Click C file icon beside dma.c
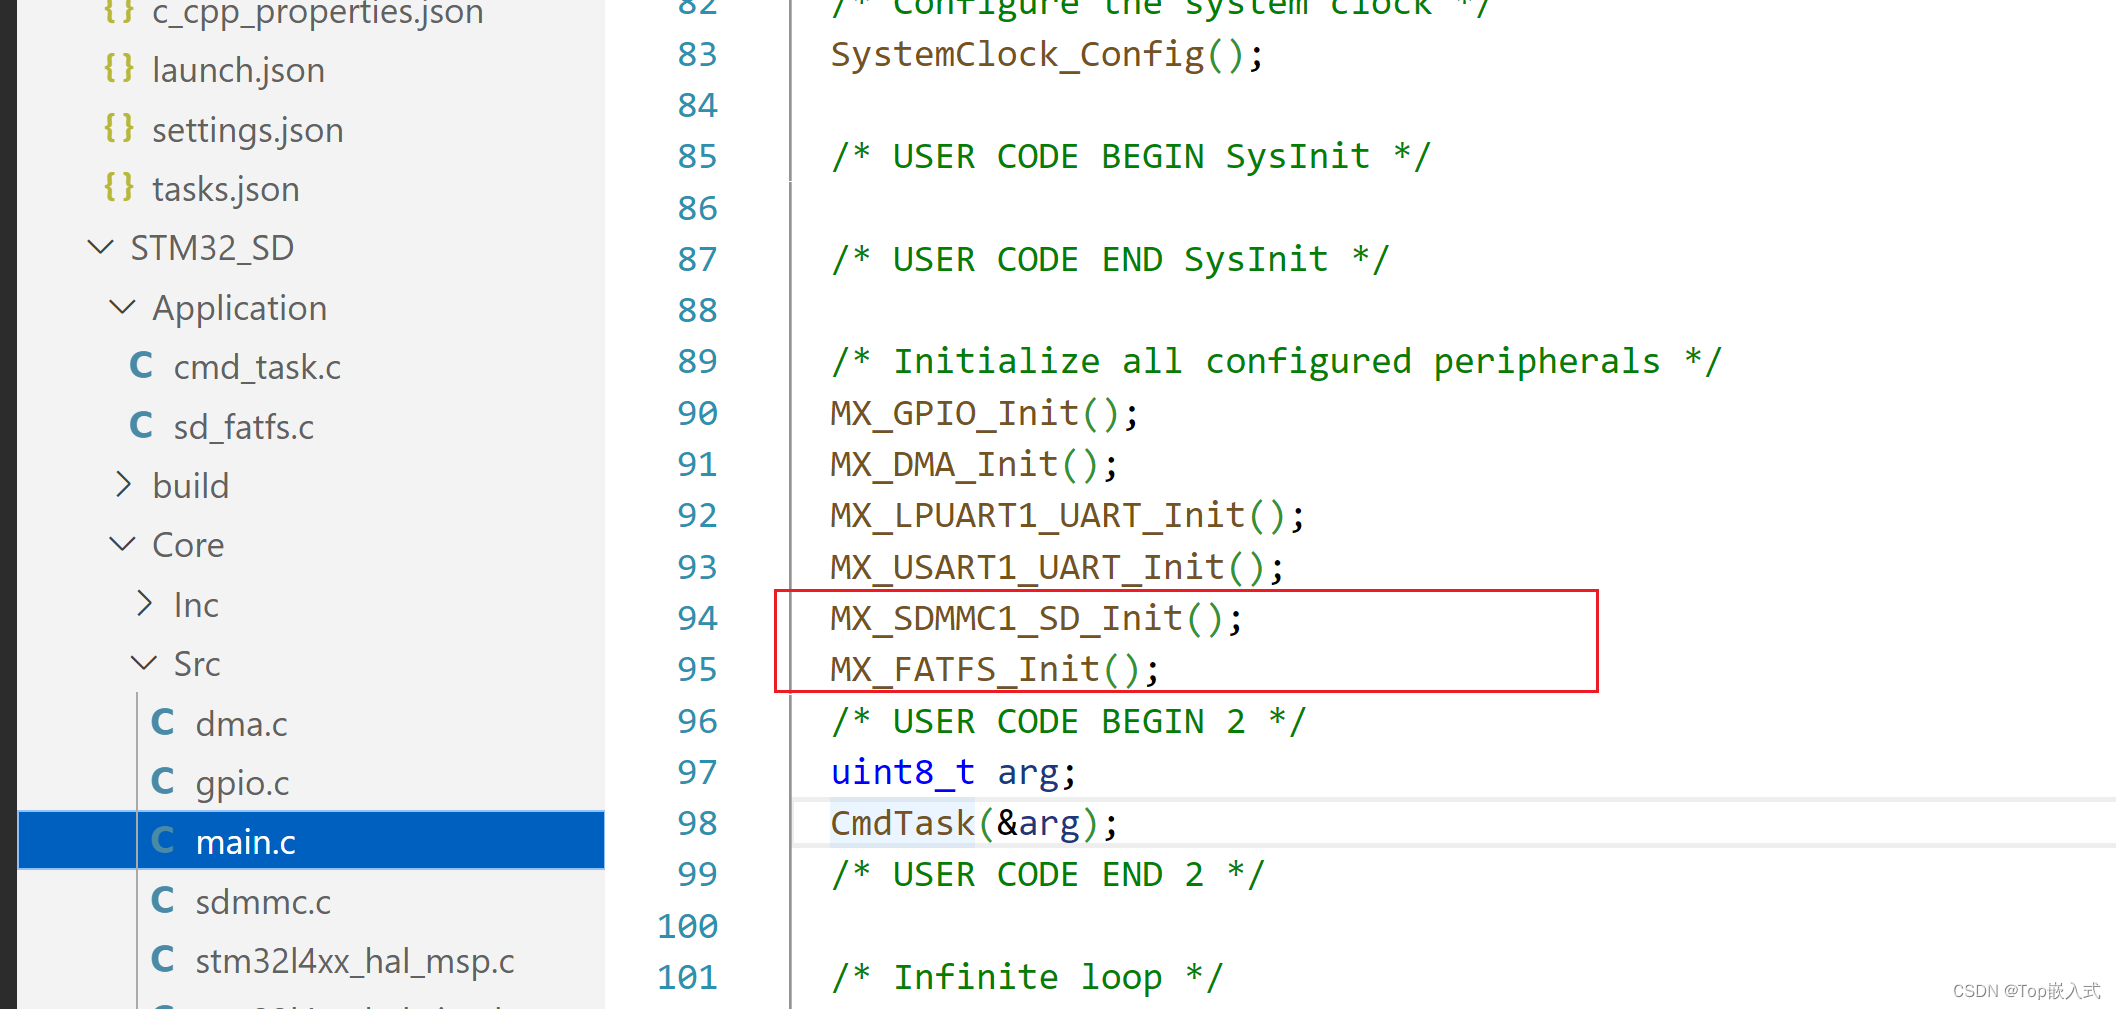Image resolution: width=2116 pixels, height=1009 pixels. (163, 722)
